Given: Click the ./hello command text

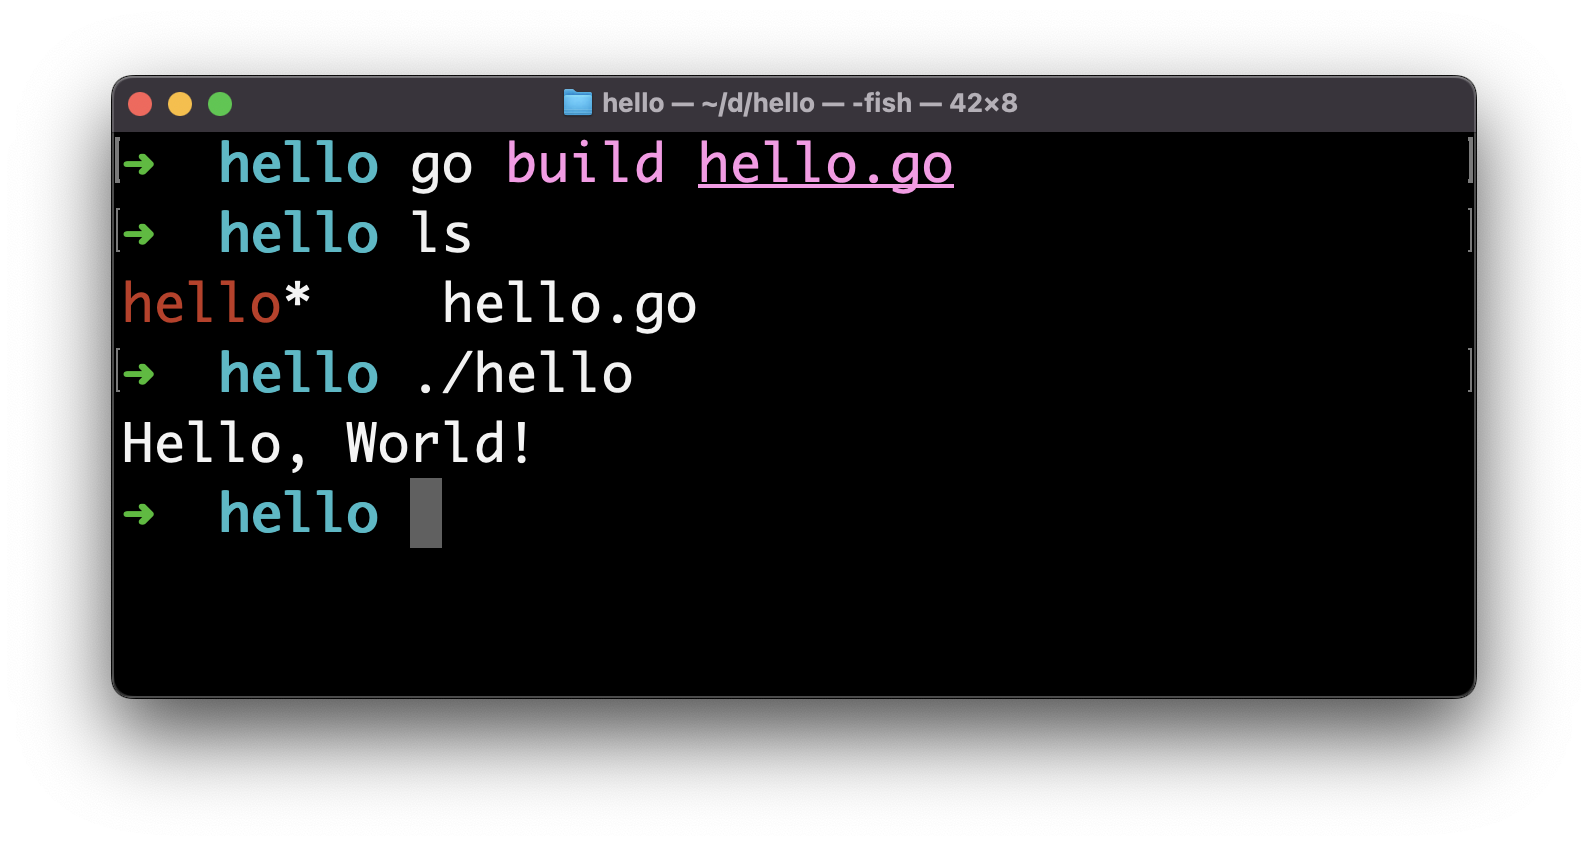Looking at the screenshot, I should (524, 374).
